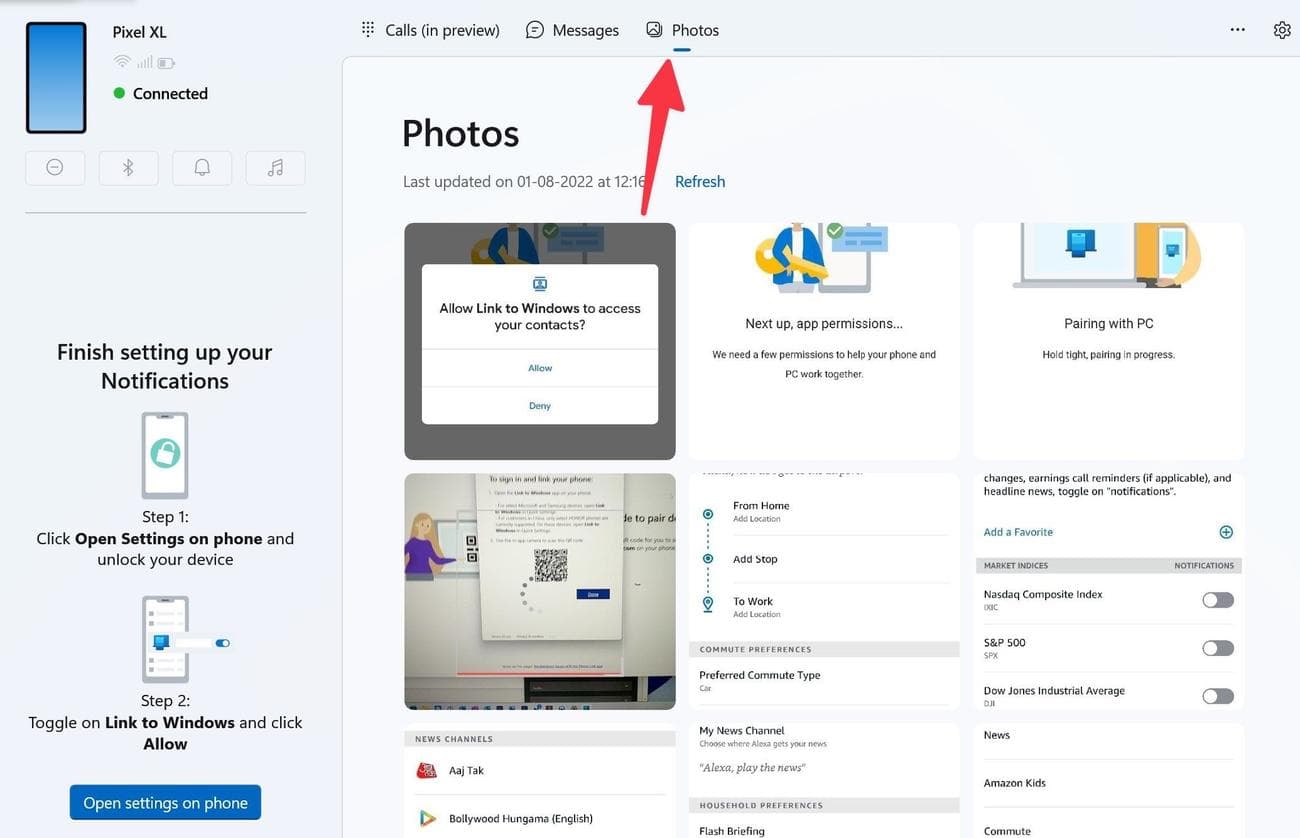
Task: Open phone notifications using the bell icon
Action: point(202,167)
